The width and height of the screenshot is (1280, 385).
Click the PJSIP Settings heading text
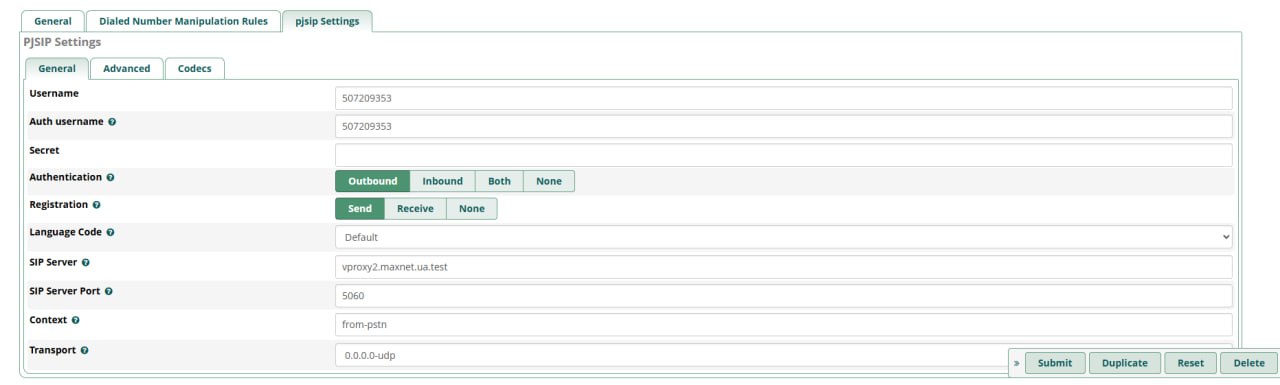(x=62, y=43)
